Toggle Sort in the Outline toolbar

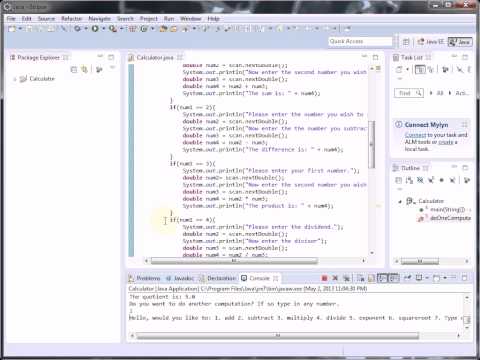(409, 180)
